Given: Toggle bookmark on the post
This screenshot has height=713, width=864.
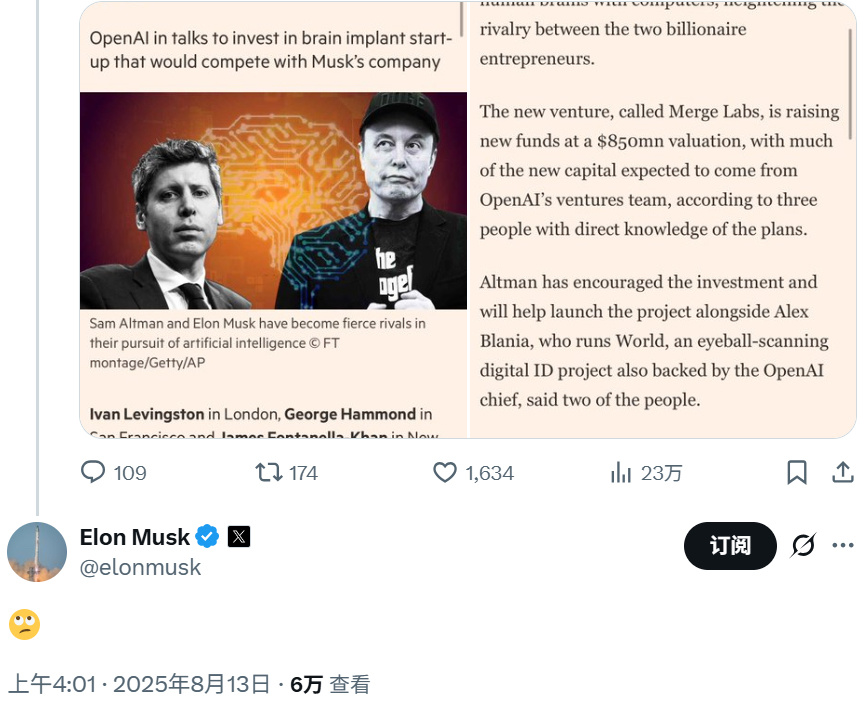Looking at the screenshot, I should tap(797, 471).
